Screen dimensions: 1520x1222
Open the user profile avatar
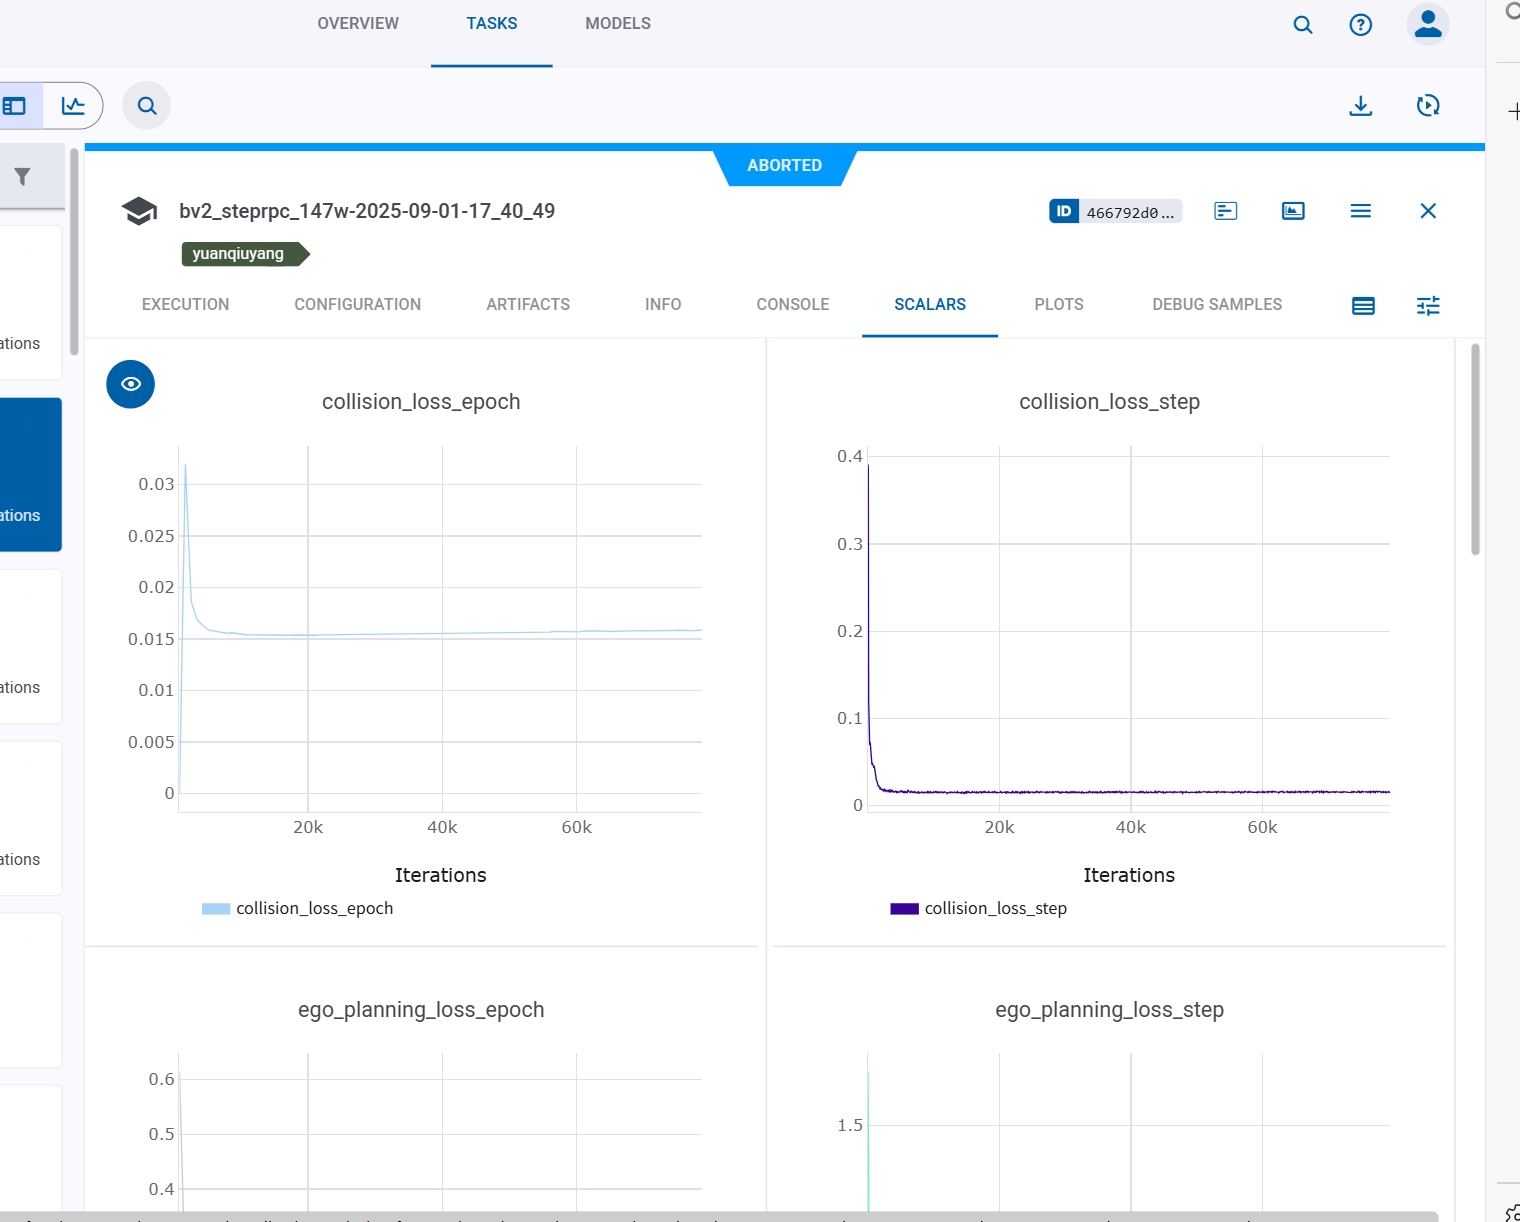click(1428, 24)
